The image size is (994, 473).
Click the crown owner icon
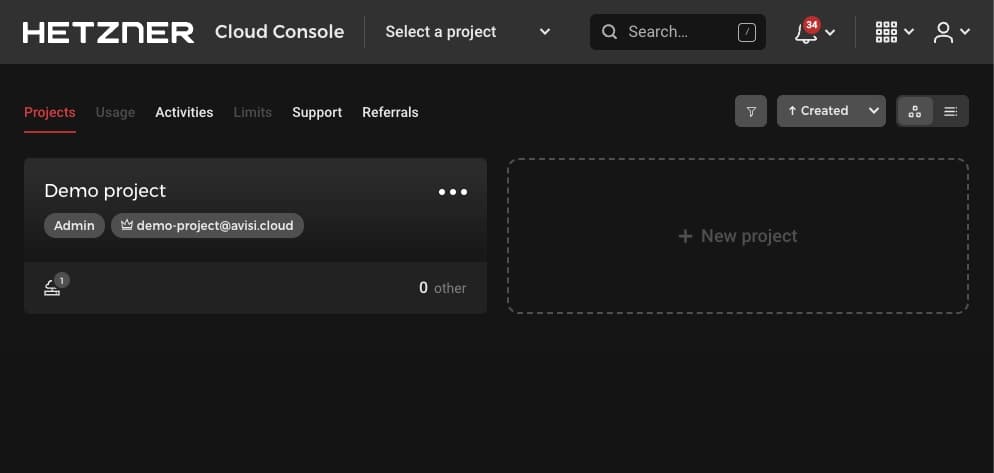[127, 225]
